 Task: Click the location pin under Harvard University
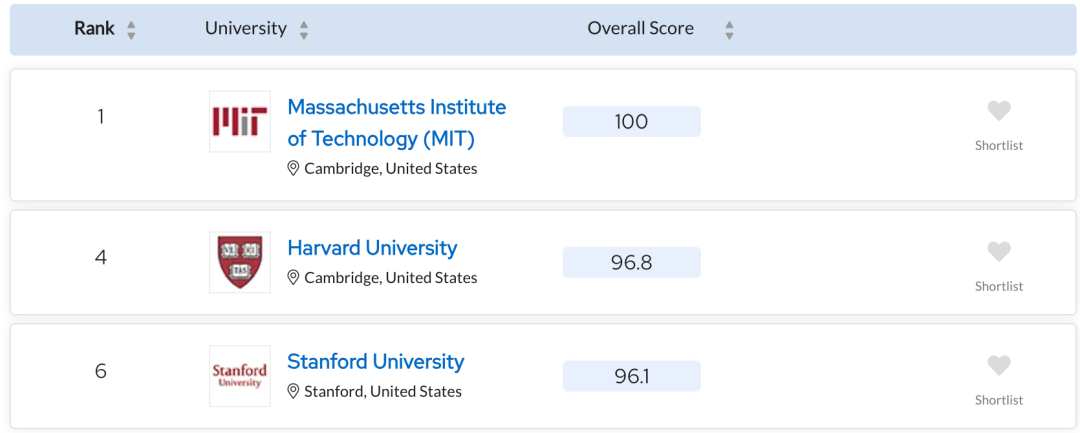[x=293, y=278]
